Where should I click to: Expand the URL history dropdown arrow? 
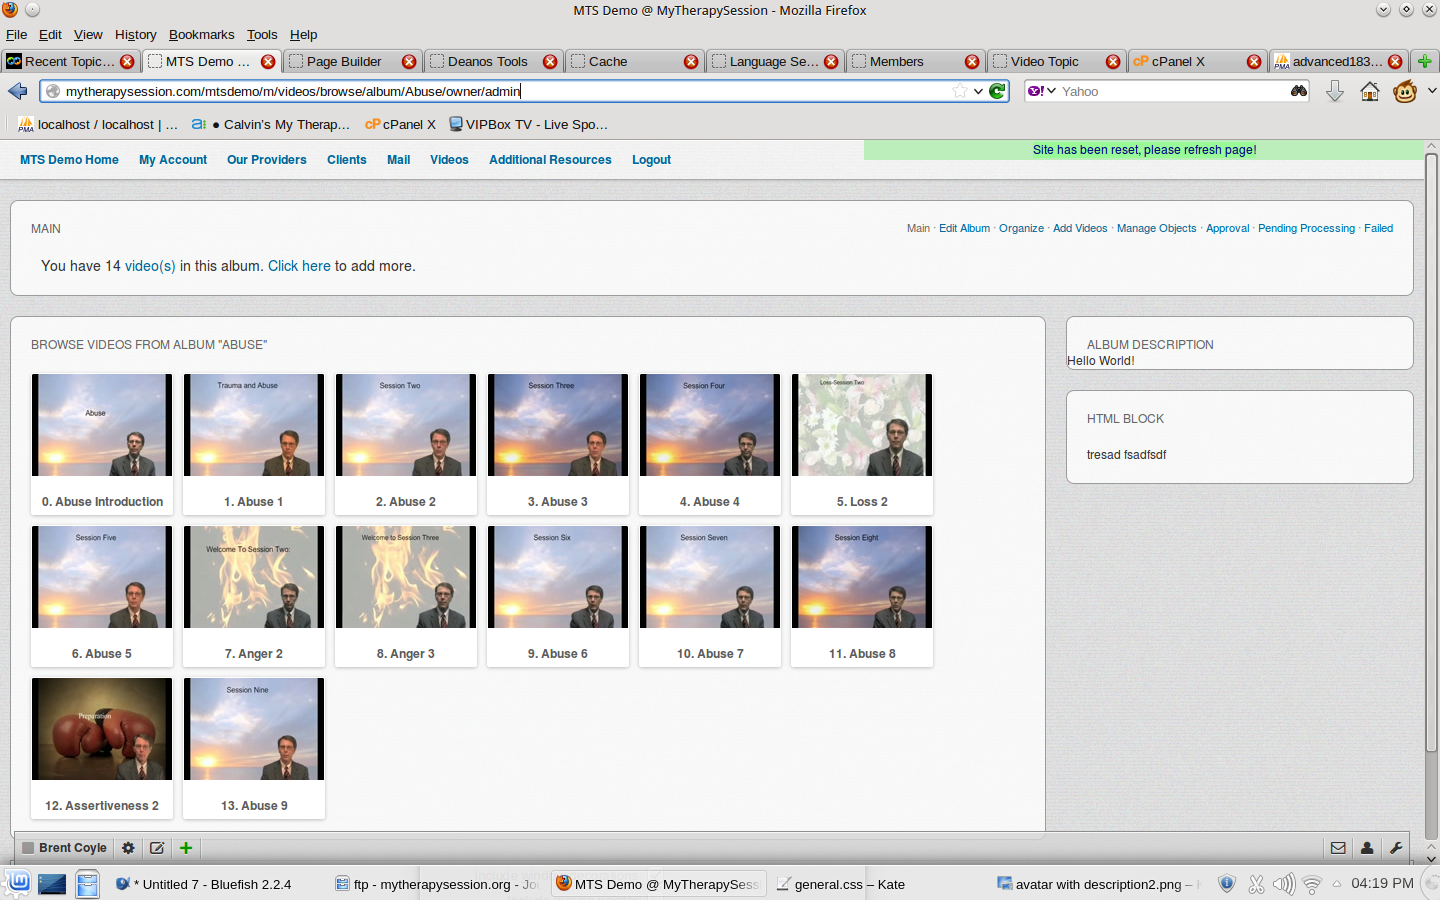click(x=978, y=91)
